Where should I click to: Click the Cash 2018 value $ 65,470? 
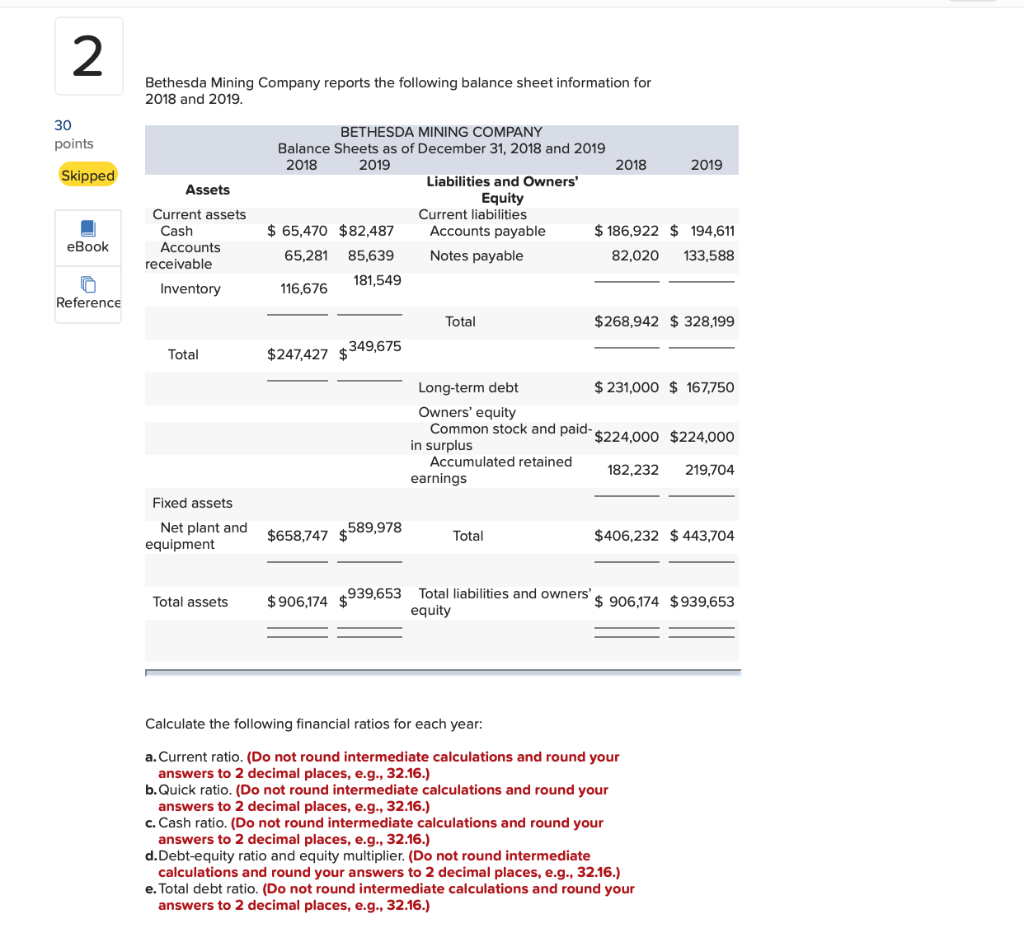coord(297,231)
